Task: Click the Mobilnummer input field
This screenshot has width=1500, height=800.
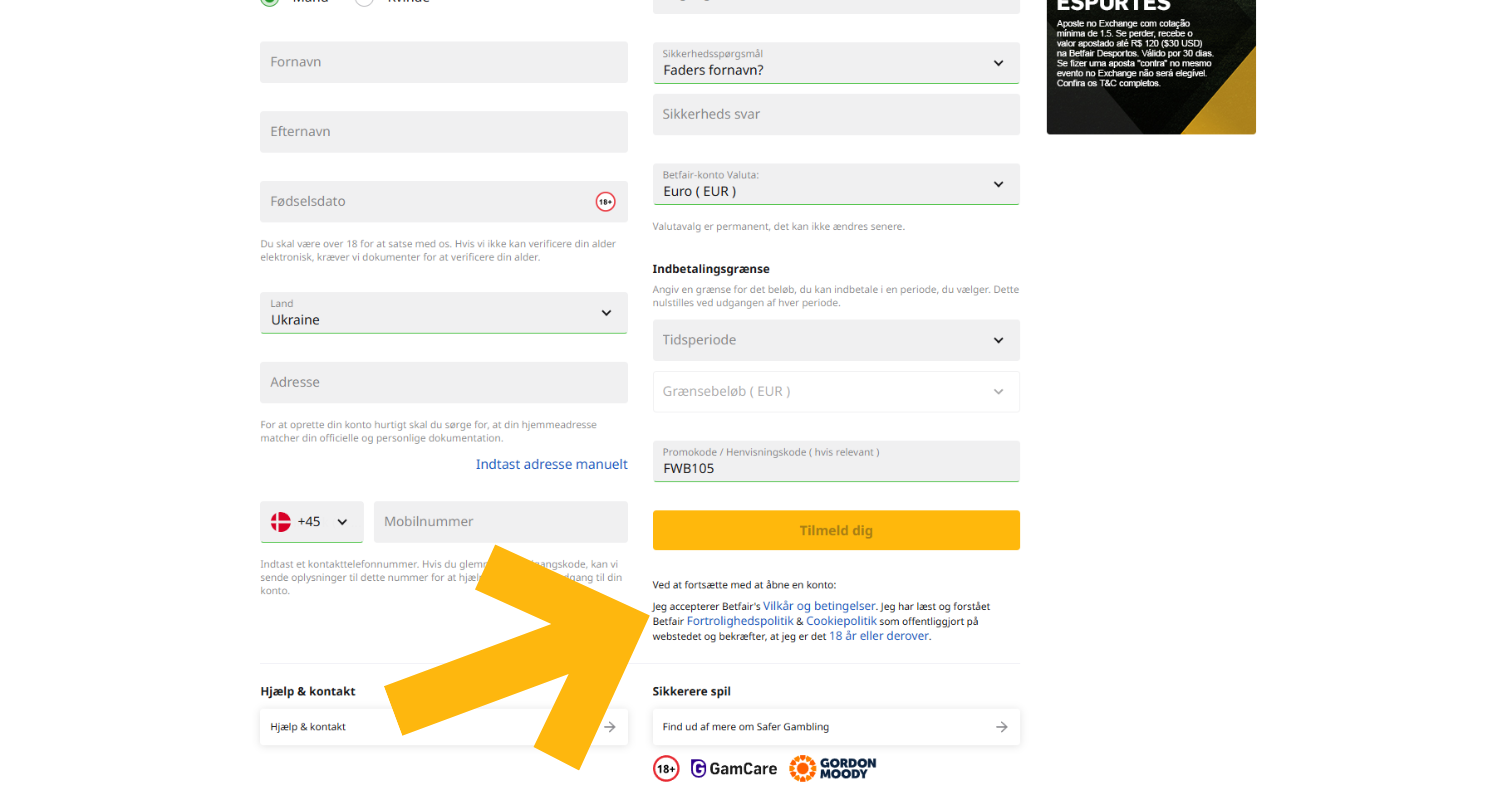Action: tap(501, 522)
